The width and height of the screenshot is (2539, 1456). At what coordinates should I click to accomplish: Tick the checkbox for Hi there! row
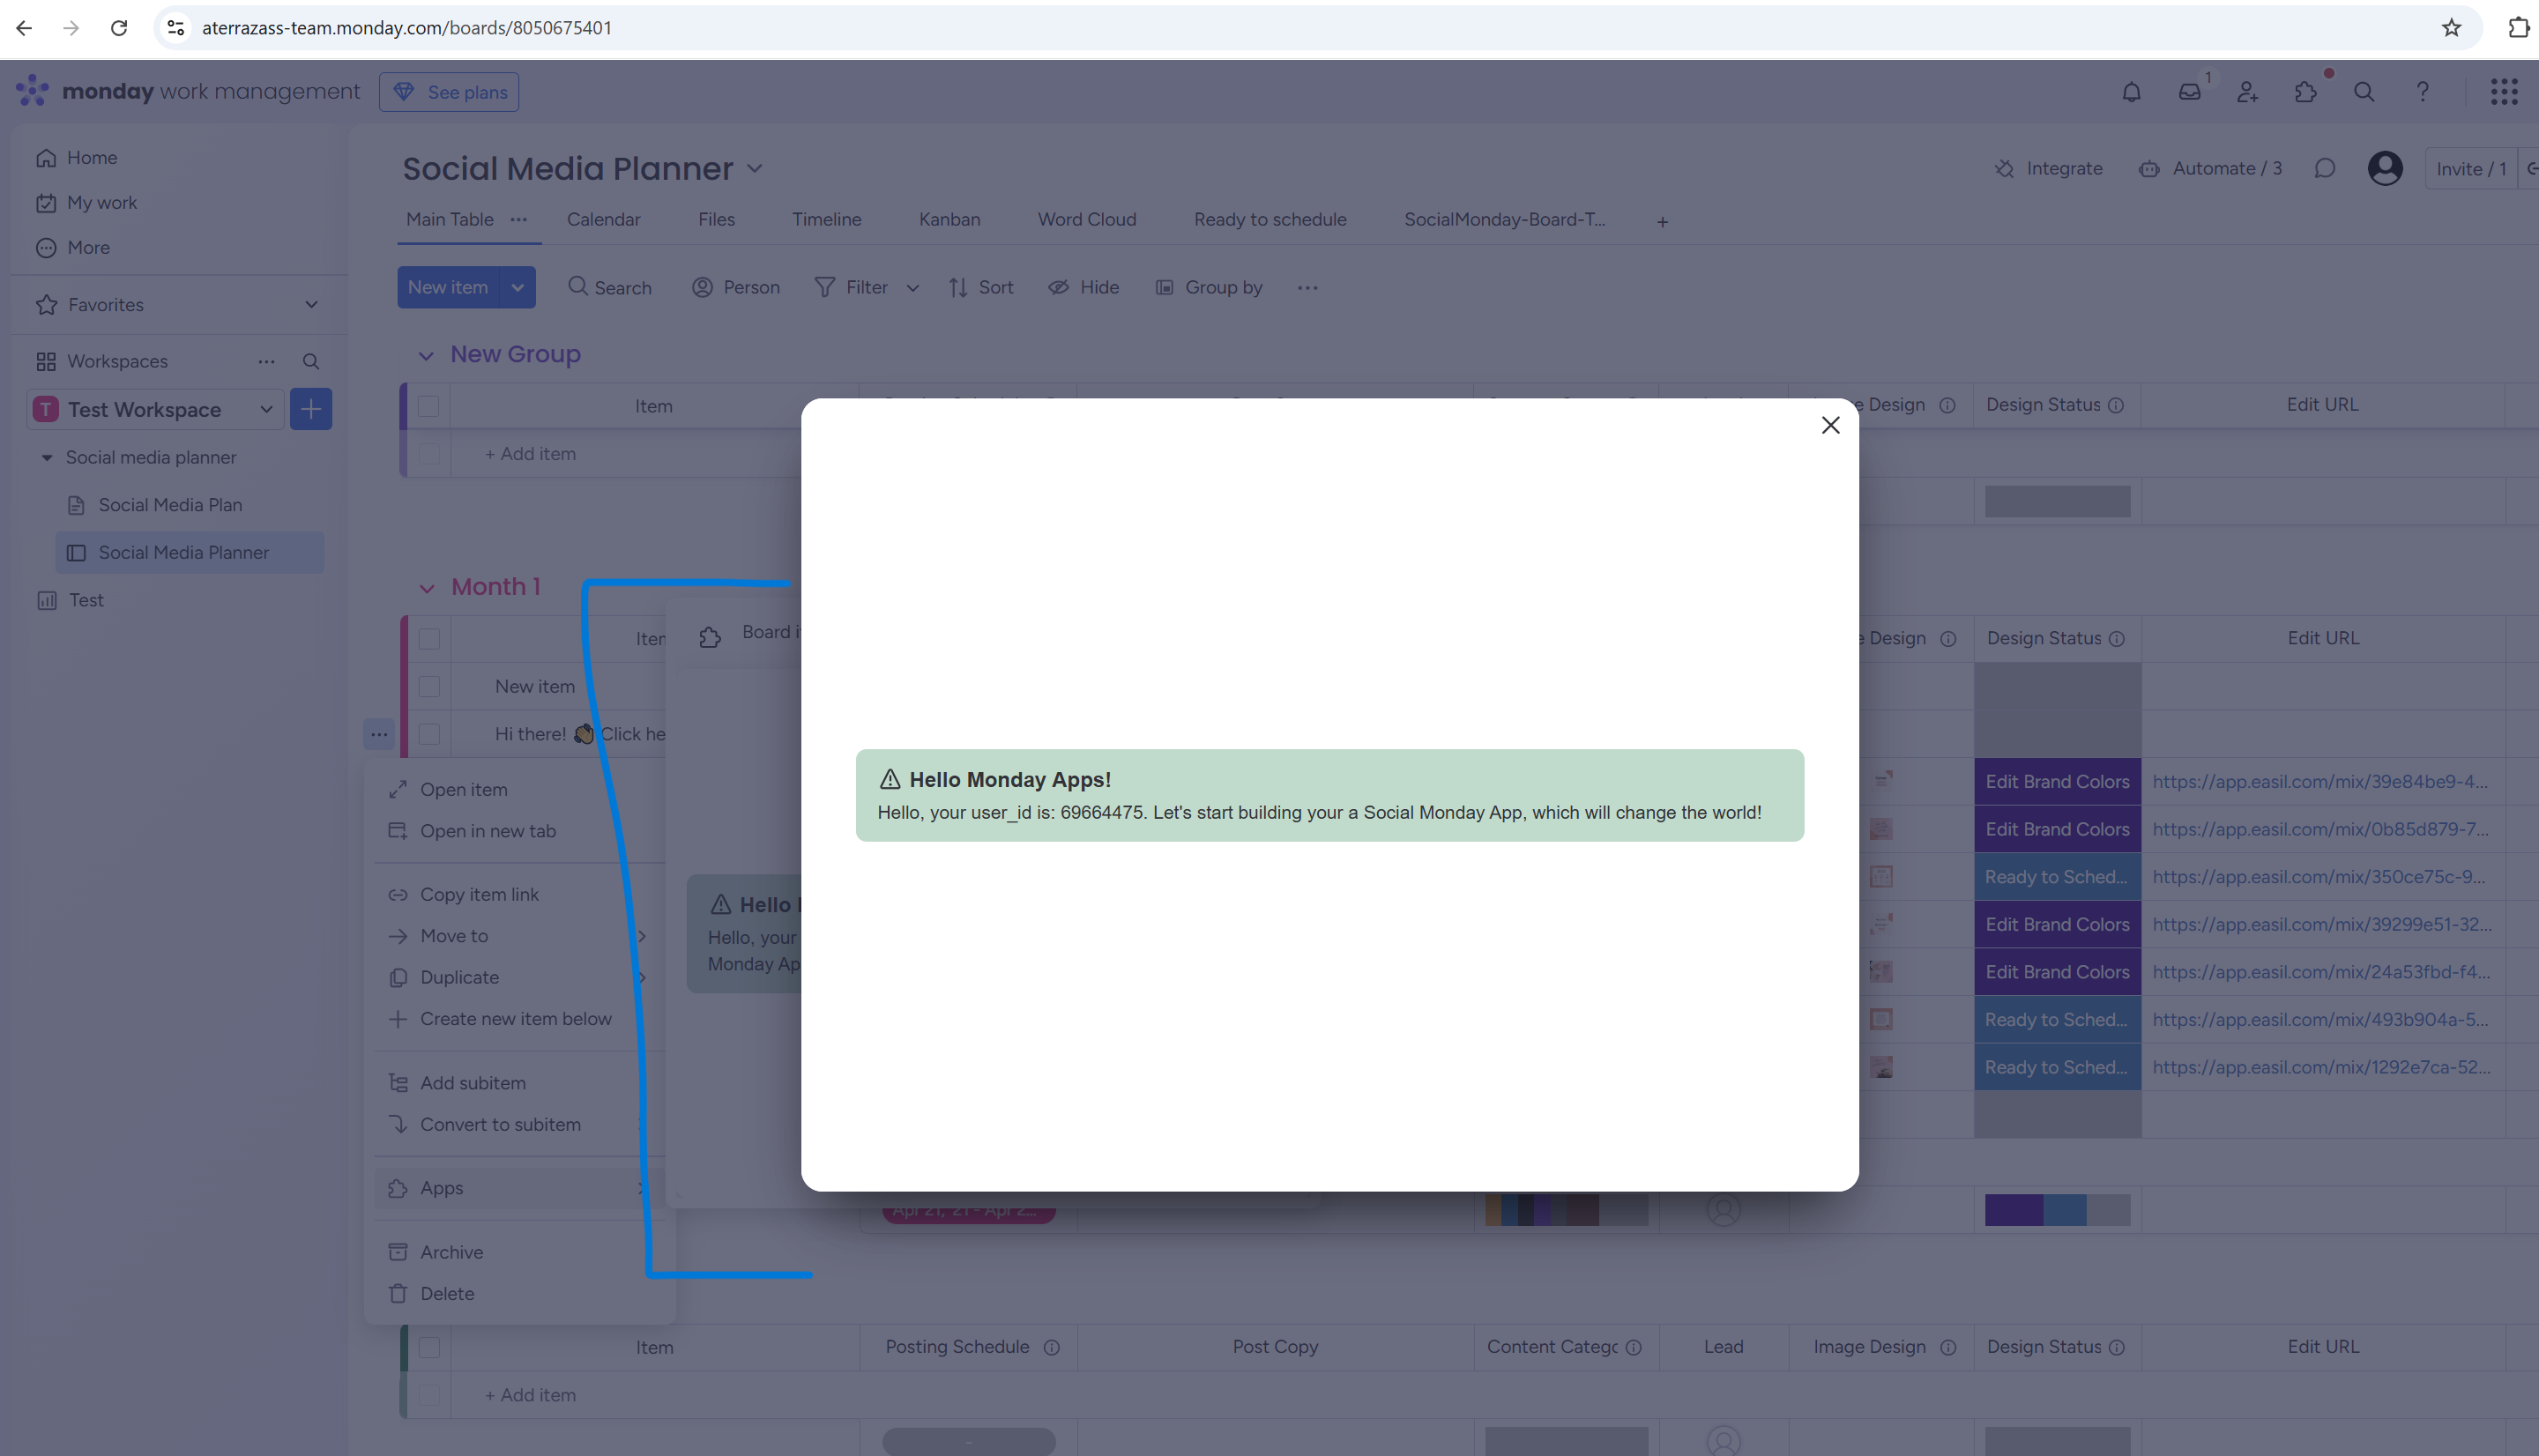[x=429, y=734]
